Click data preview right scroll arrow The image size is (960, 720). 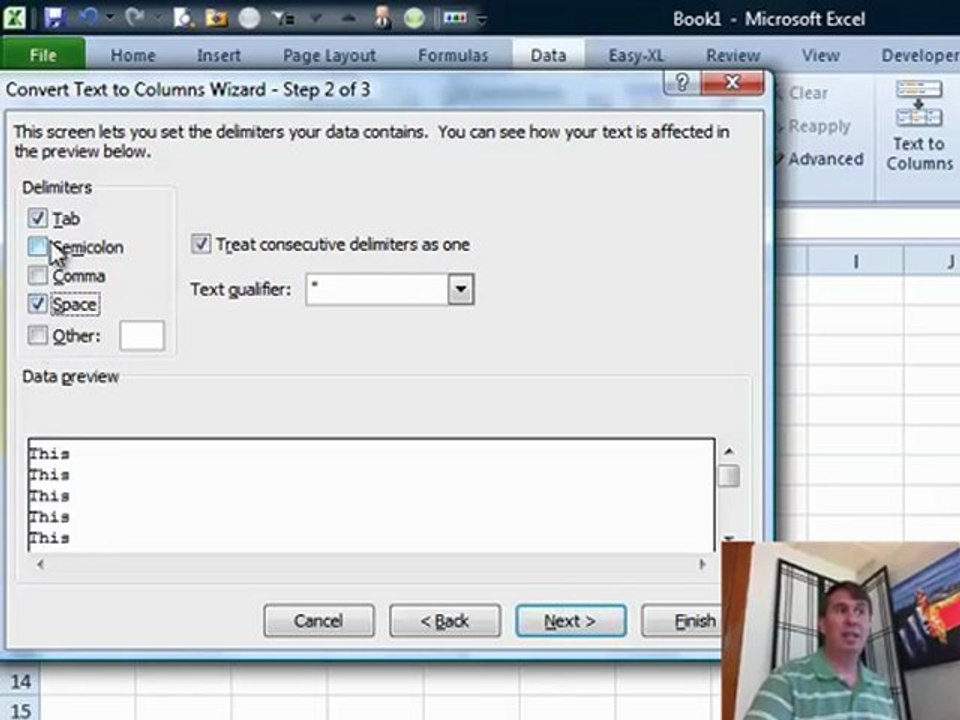coord(702,564)
